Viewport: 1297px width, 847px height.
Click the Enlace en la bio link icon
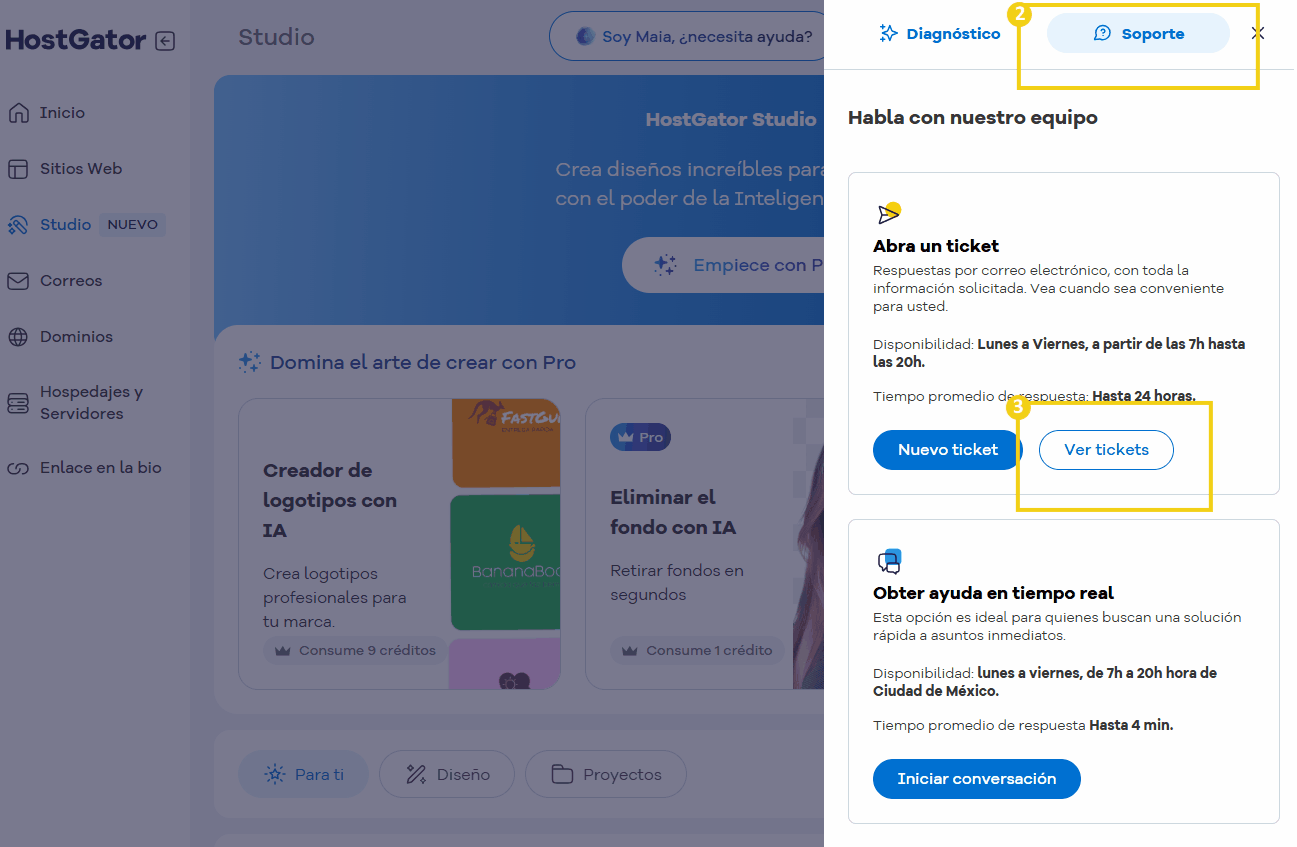tap(18, 468)
